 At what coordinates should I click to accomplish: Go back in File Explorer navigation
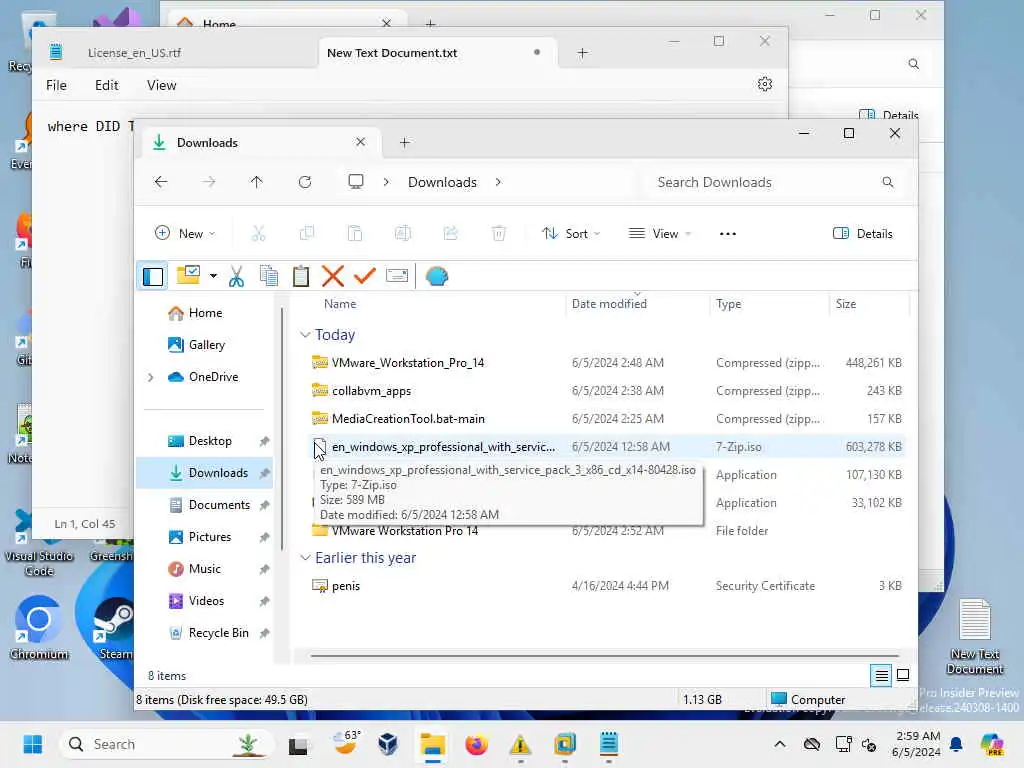(x=161, y=182)
